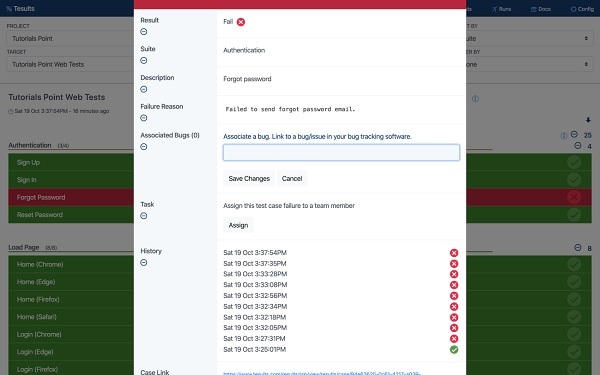This screenshot has width=600, height=375.
Task: Open the Config menu in the header
Action: tap(582, 9)
